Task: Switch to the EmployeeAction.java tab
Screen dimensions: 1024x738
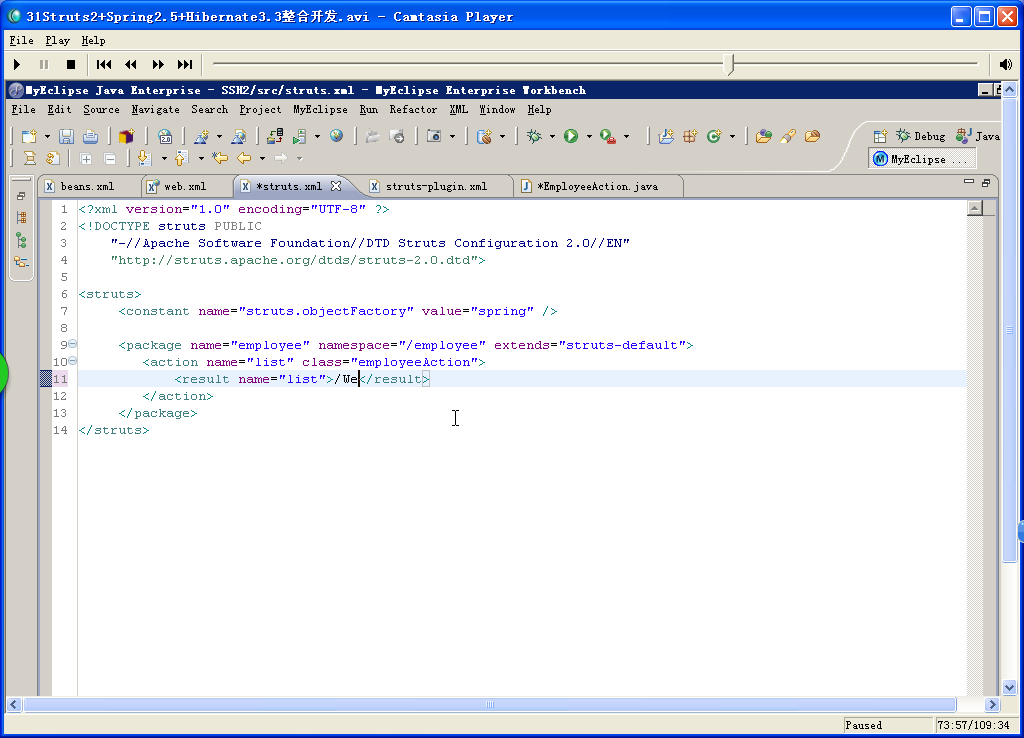Action: click(597, 186)
